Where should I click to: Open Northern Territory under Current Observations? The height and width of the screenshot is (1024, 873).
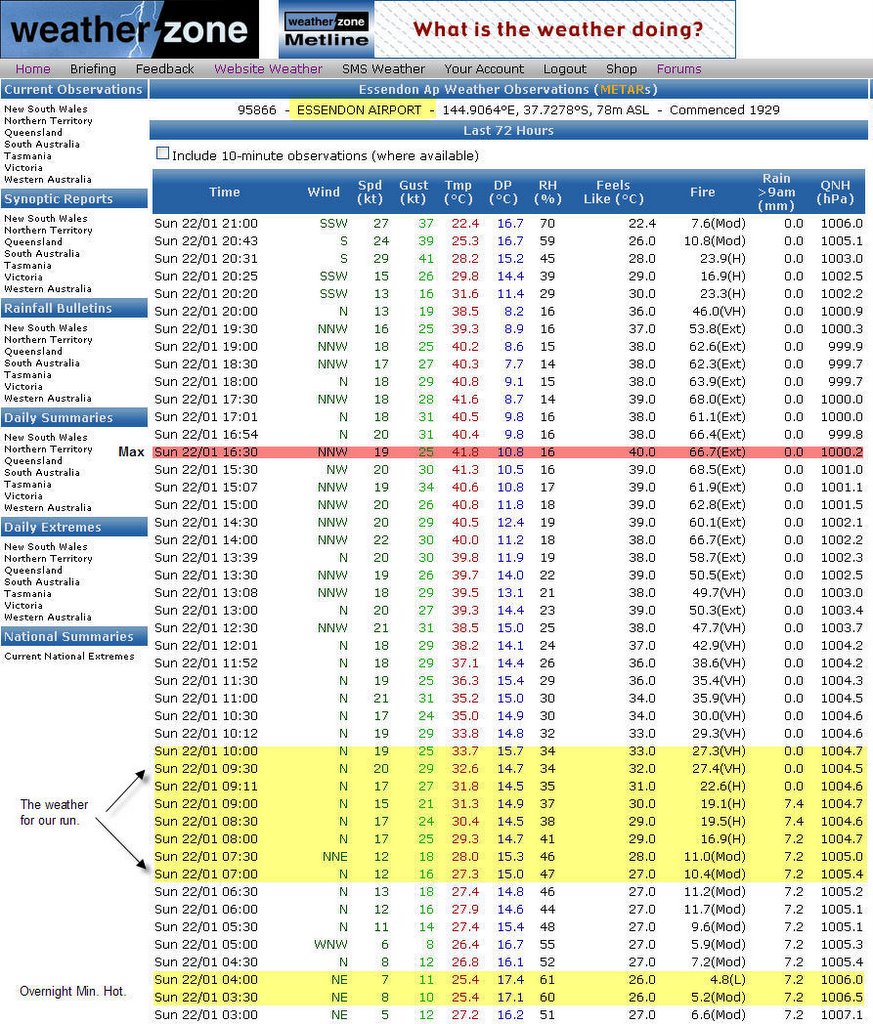point(48,121)
